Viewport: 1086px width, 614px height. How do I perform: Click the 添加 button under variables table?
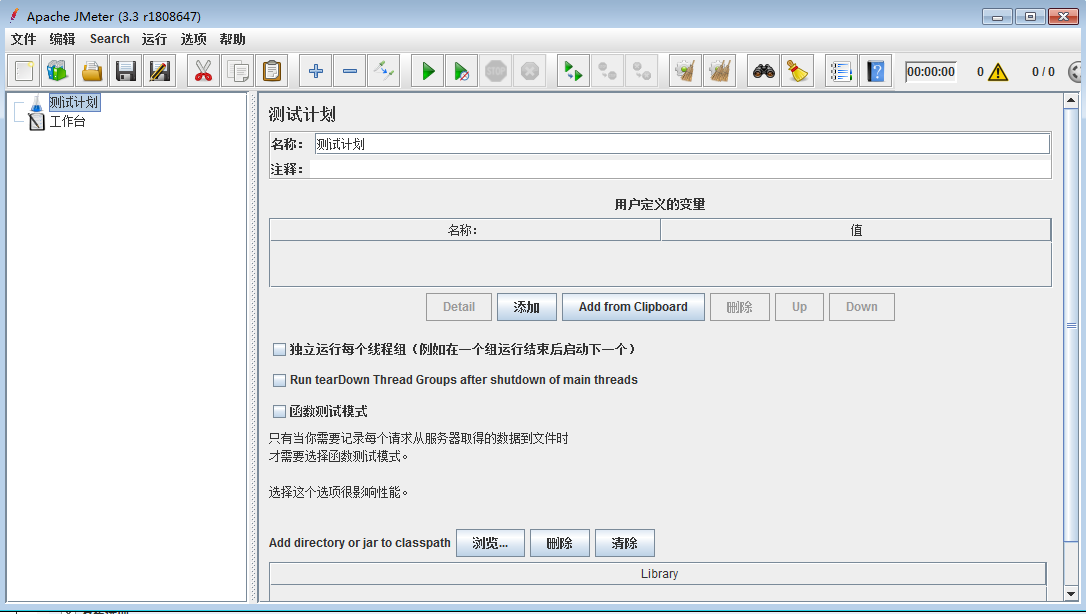[526, 307]
